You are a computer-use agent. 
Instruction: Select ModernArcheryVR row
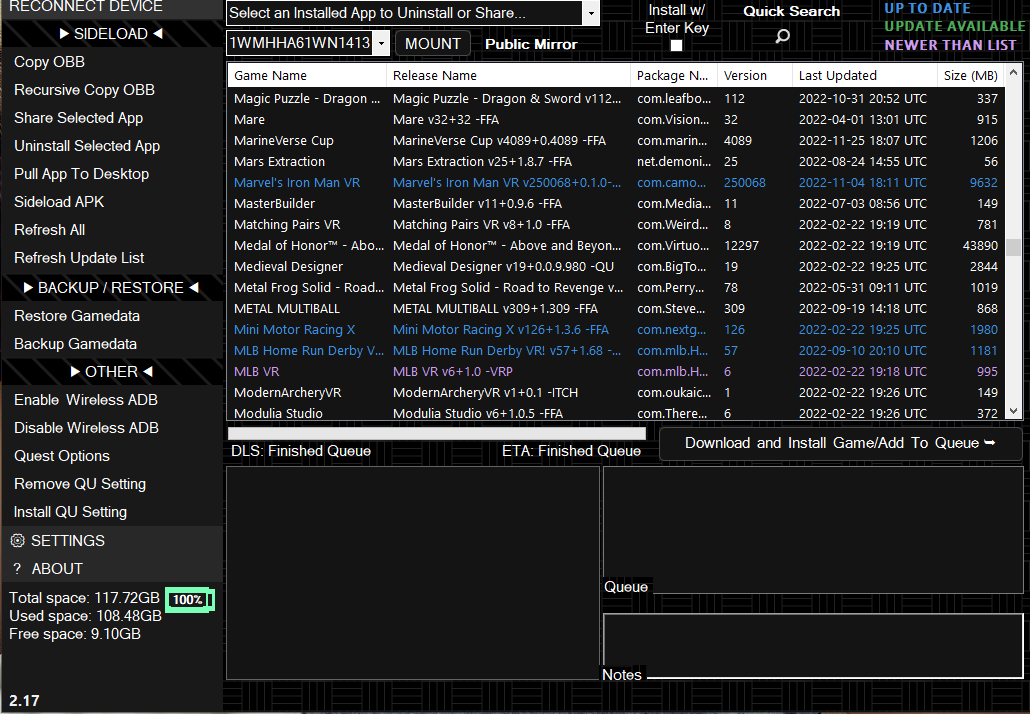[x=616, y=393]
